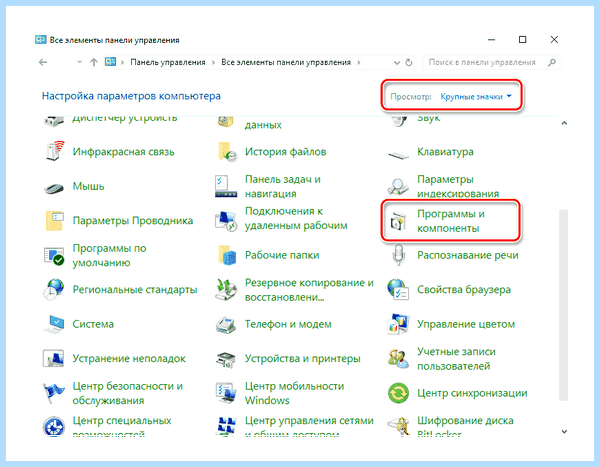Image resolution: width=600 pixels, height=467 pixels.
Task: Refresh the control panel view
Action: pos(409,62)
